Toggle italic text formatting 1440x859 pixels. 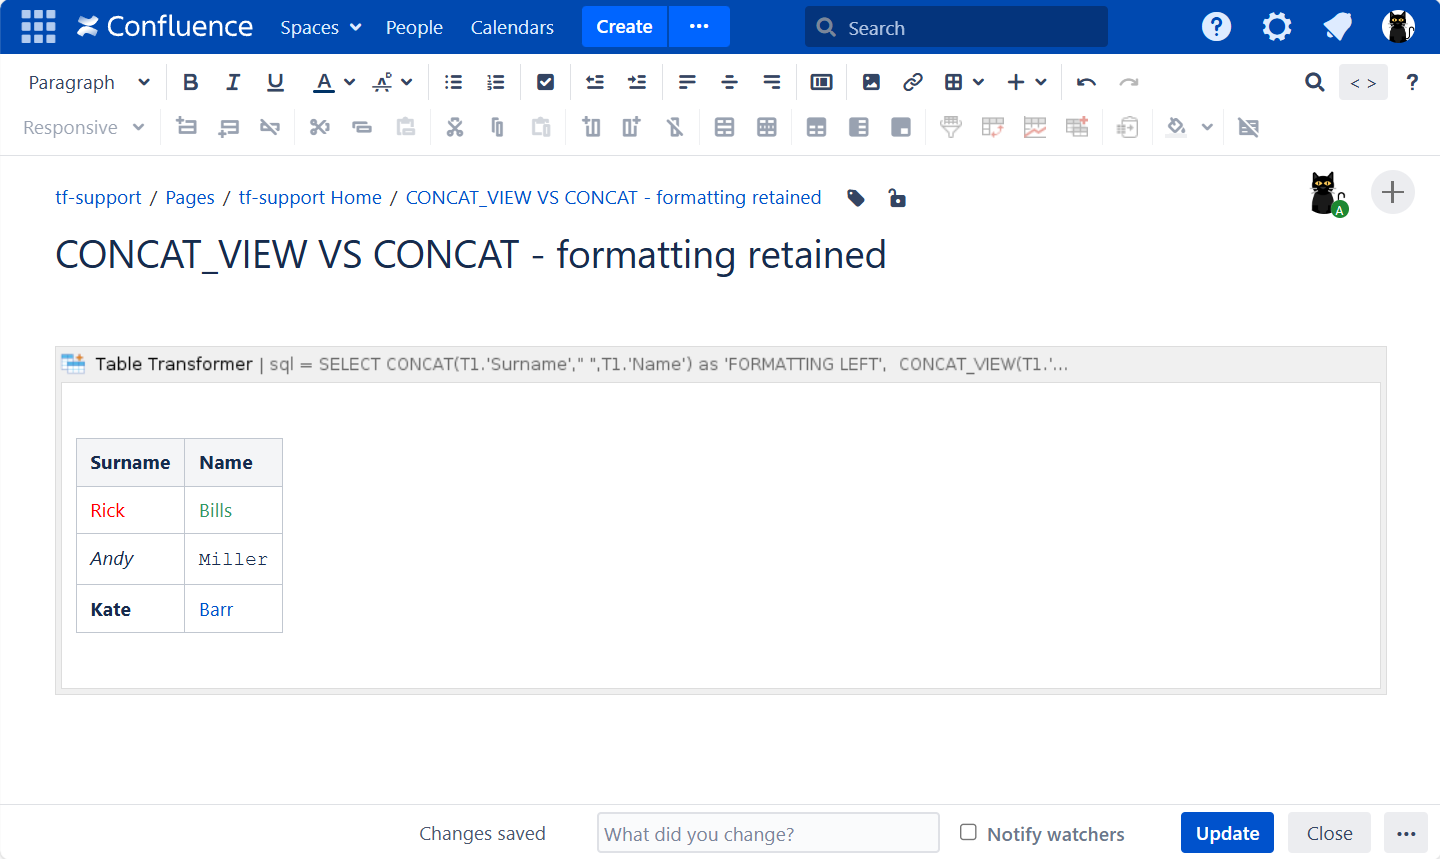click(233, 82)
